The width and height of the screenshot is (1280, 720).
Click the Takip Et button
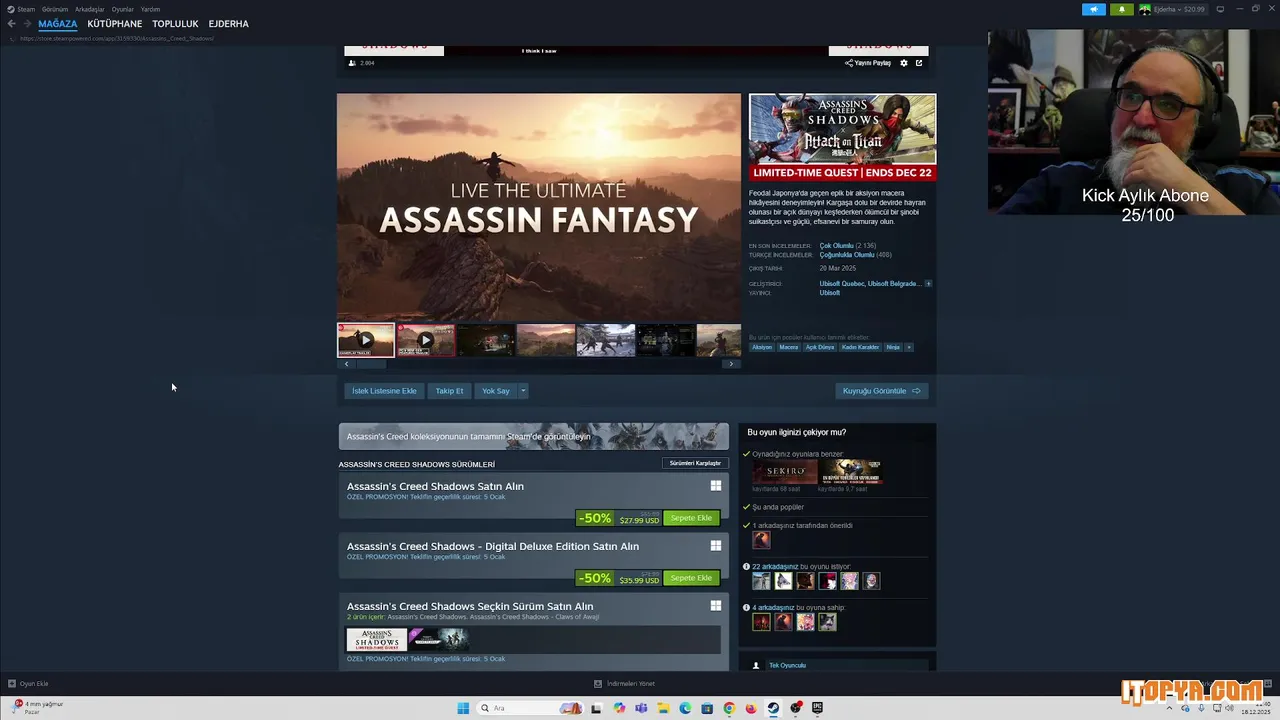449,391
